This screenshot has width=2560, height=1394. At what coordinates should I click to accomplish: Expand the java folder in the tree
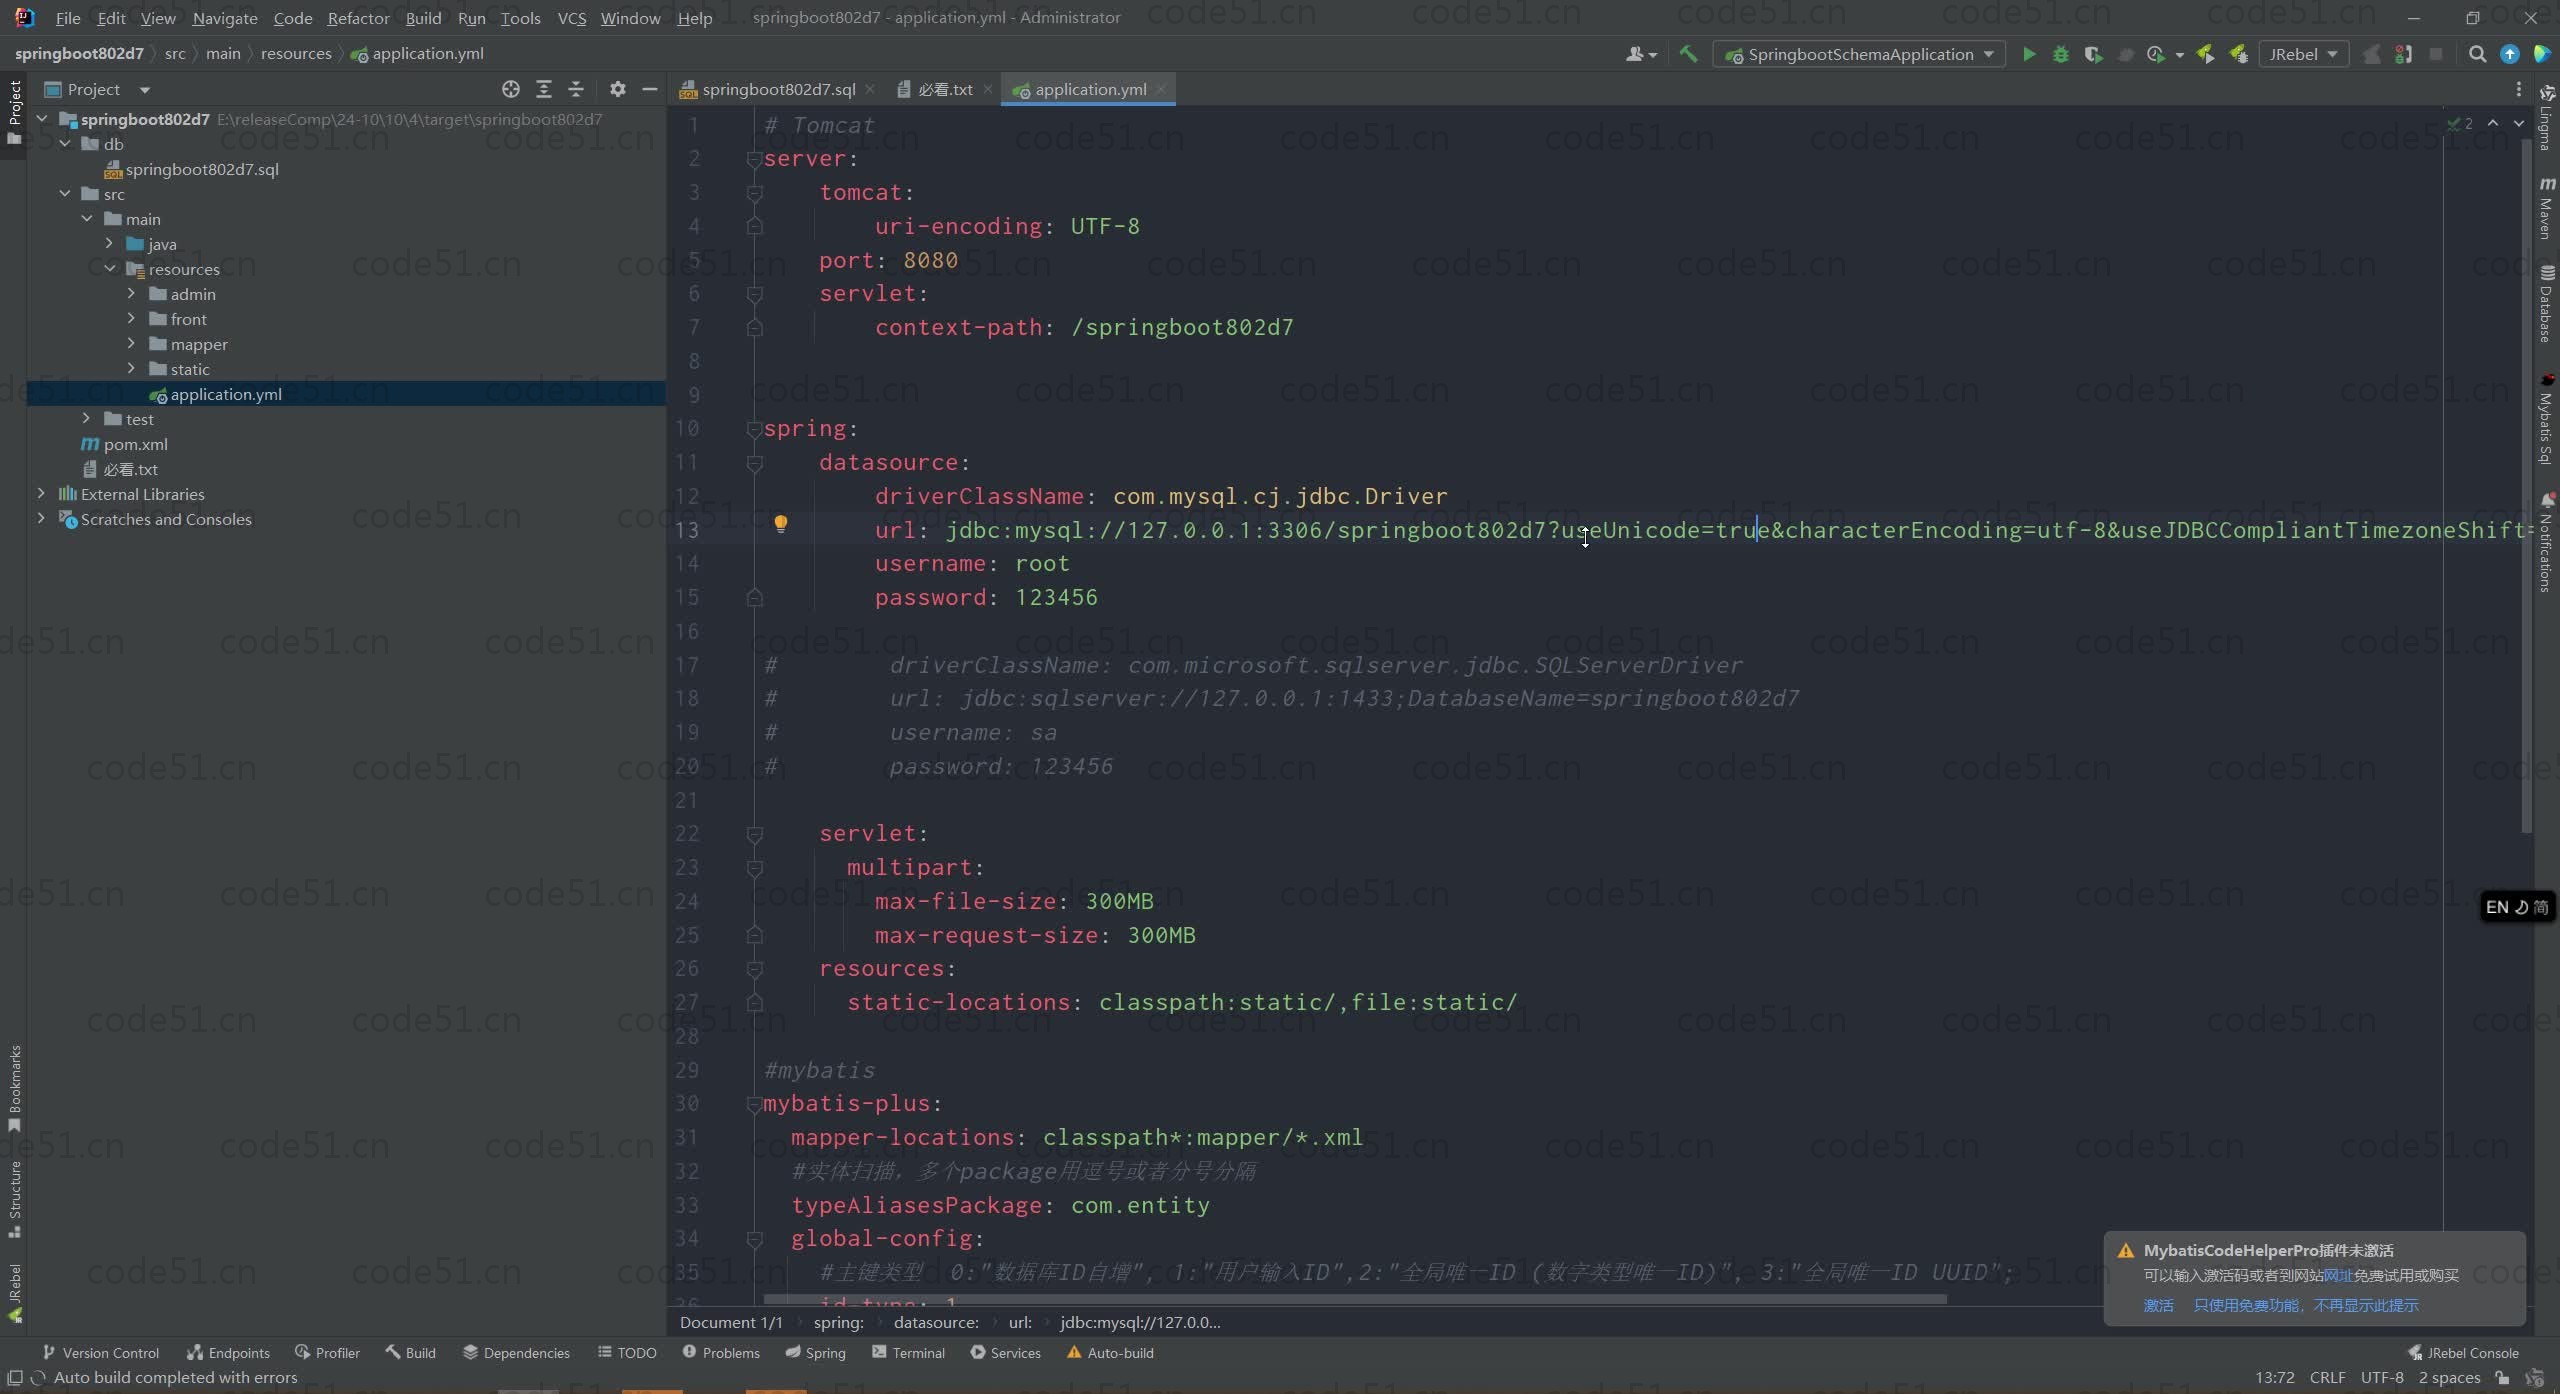click(x=109, y=243)
